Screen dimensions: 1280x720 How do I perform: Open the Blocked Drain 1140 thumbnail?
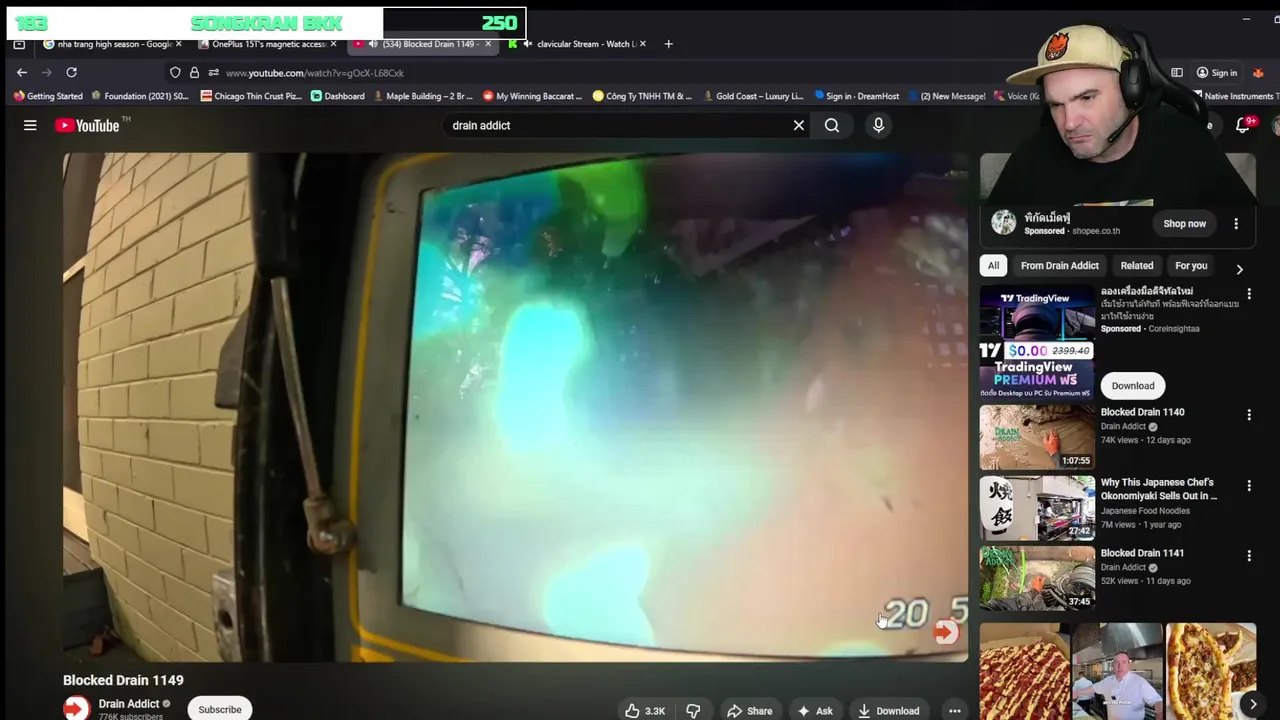(1037, 437)
